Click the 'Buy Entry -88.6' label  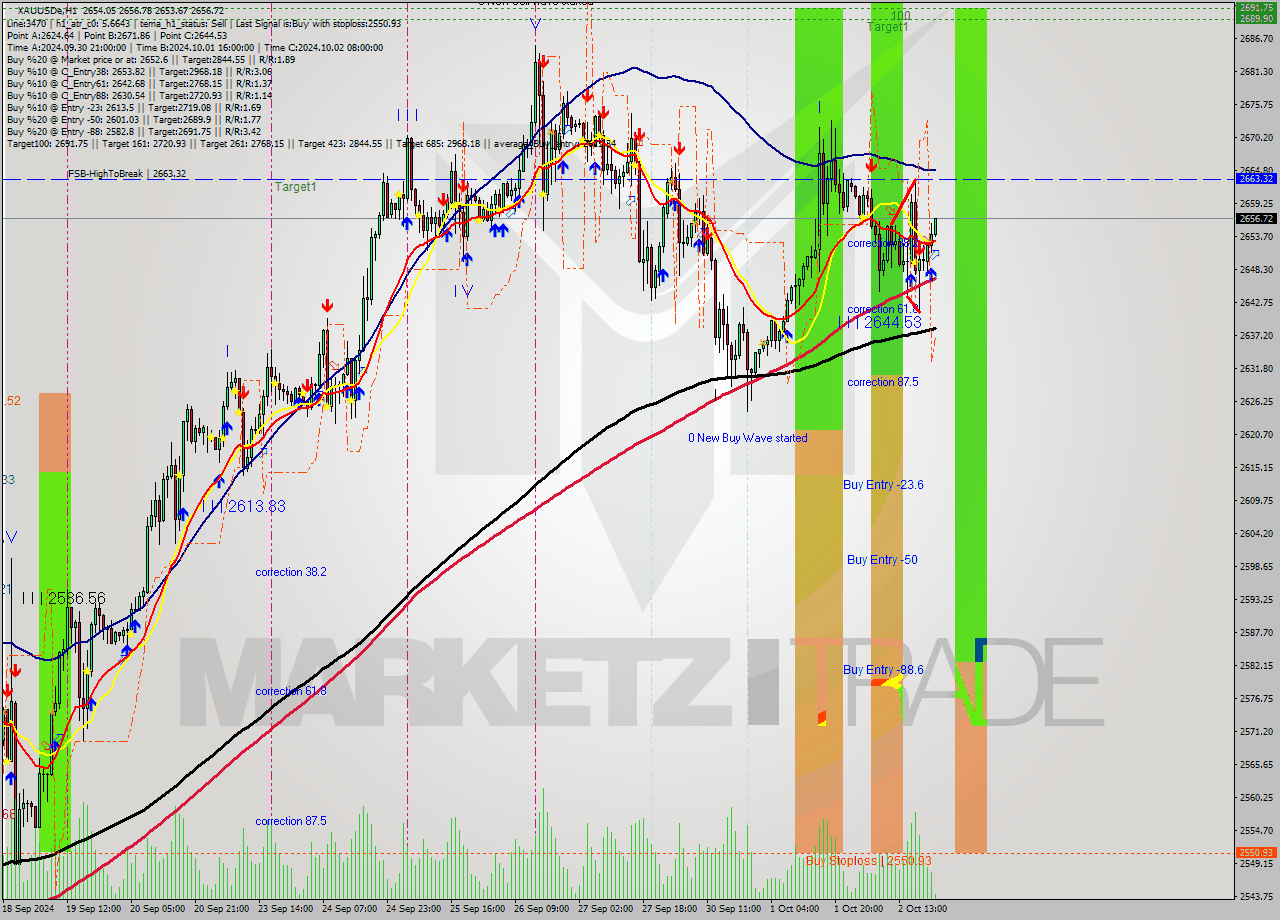point(883,670)
